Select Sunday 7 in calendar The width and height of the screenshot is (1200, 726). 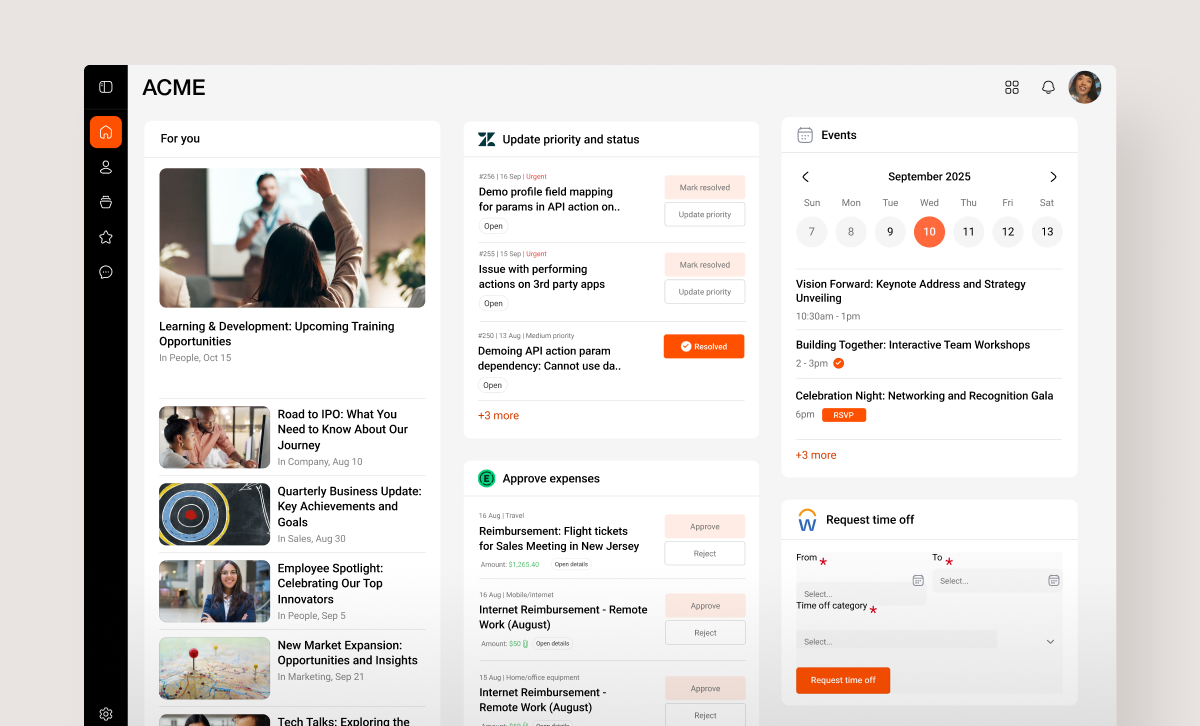point(812,232)
